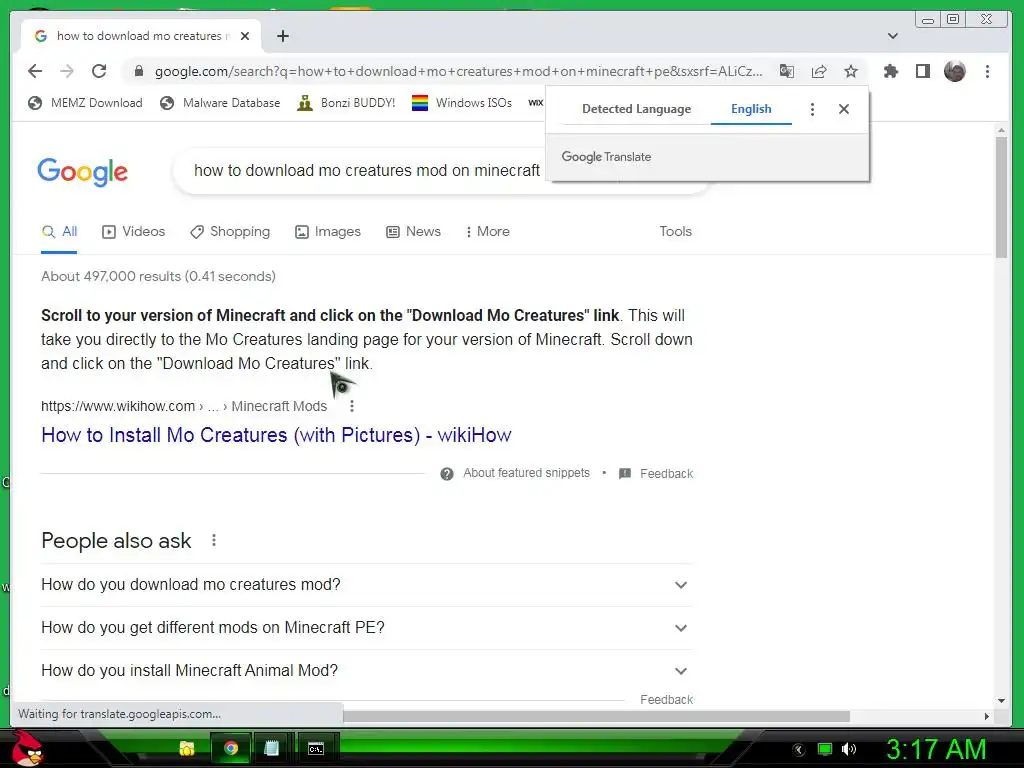Open the Windows ISOs bookmark
This screenshot has height=768, width=1024.
(462, 103)
